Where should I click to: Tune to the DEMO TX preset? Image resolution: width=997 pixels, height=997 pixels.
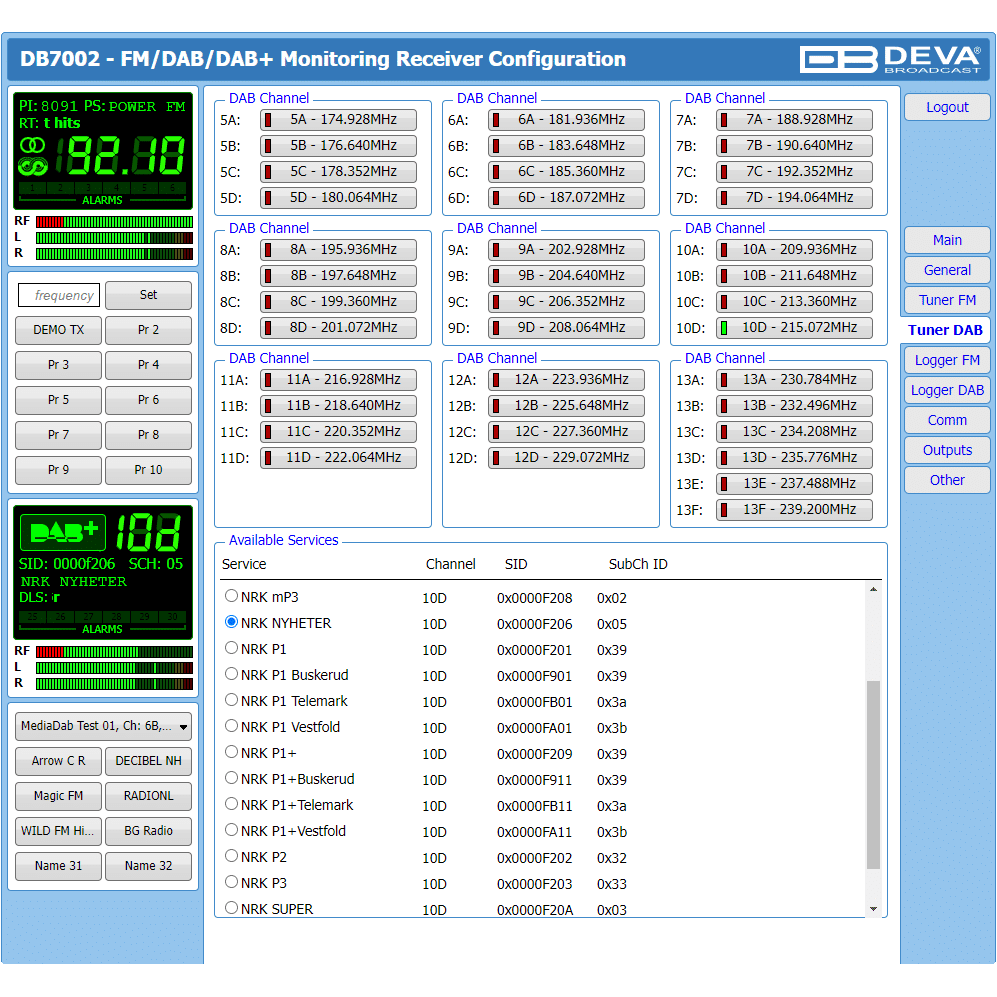[x=58, y=330]
